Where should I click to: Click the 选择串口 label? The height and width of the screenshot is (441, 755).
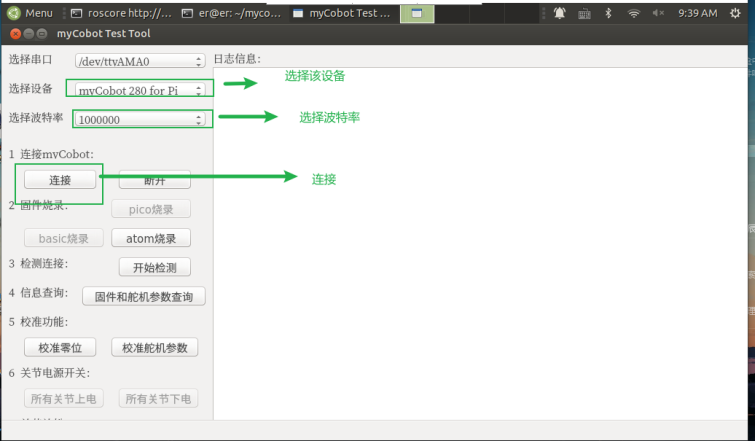point(30,60)
